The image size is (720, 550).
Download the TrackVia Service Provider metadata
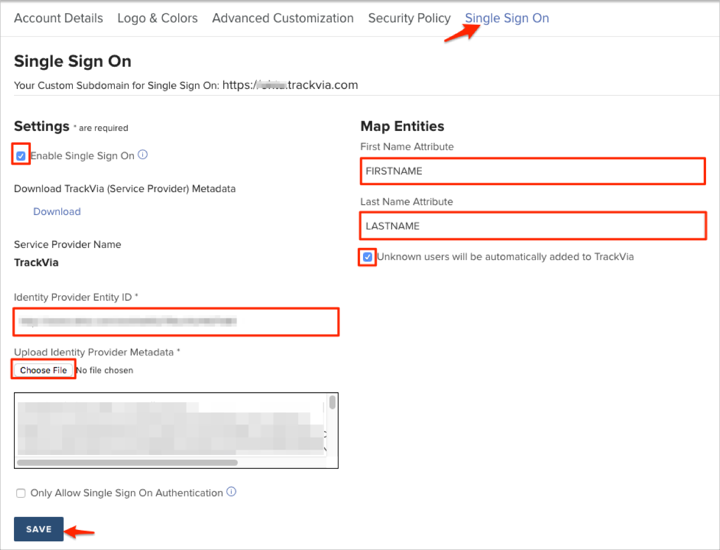(57, 212)
